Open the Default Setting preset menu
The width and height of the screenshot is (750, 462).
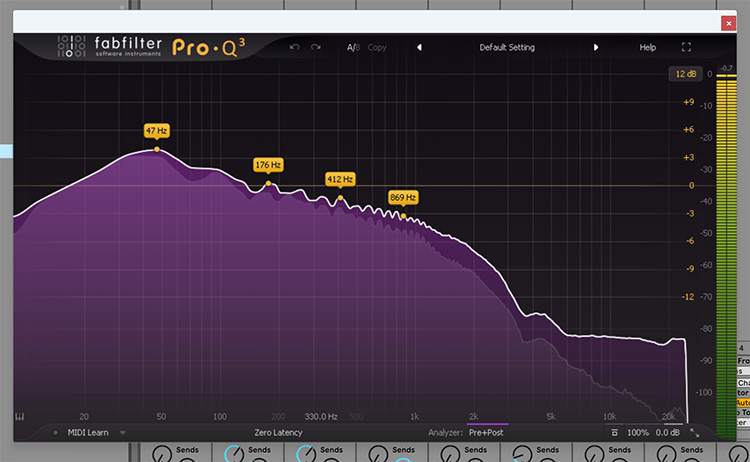(507, 47)
